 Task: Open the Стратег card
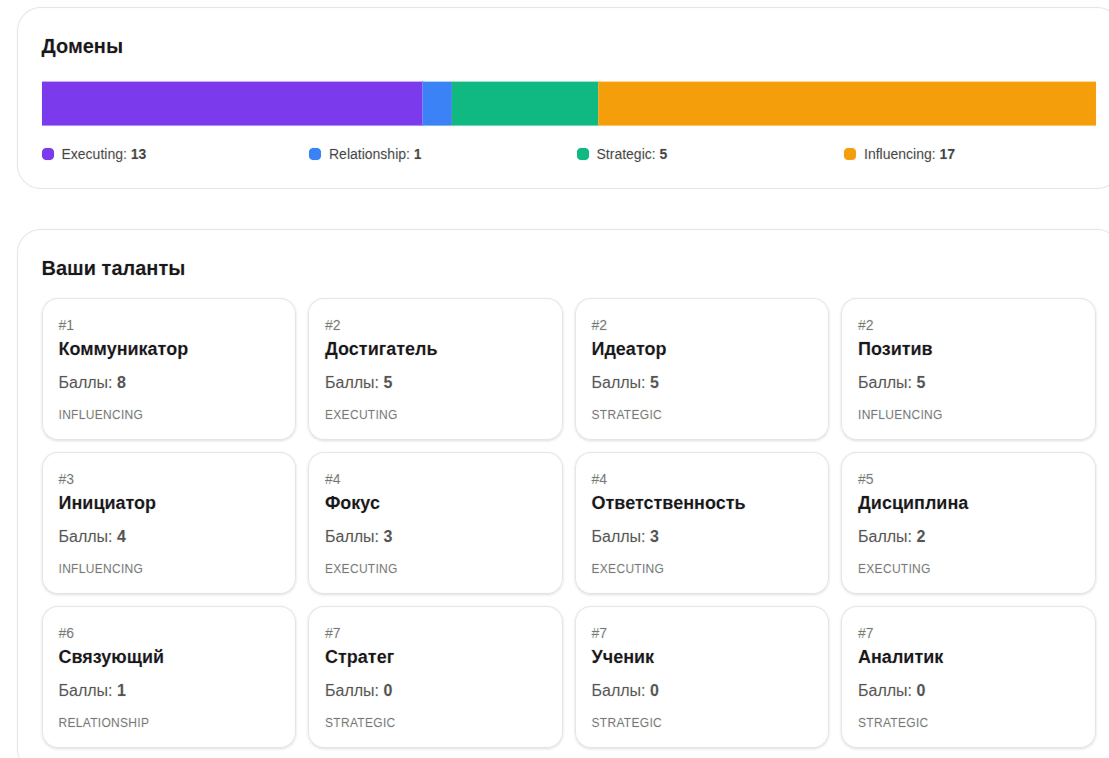435,676
